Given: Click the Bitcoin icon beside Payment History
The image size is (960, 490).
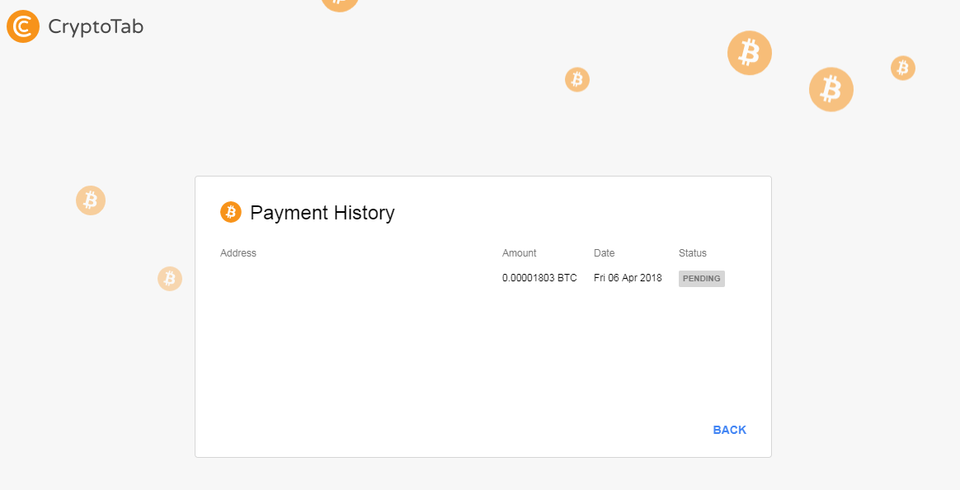Looking at the screenshot, I should tap(231, 212).
